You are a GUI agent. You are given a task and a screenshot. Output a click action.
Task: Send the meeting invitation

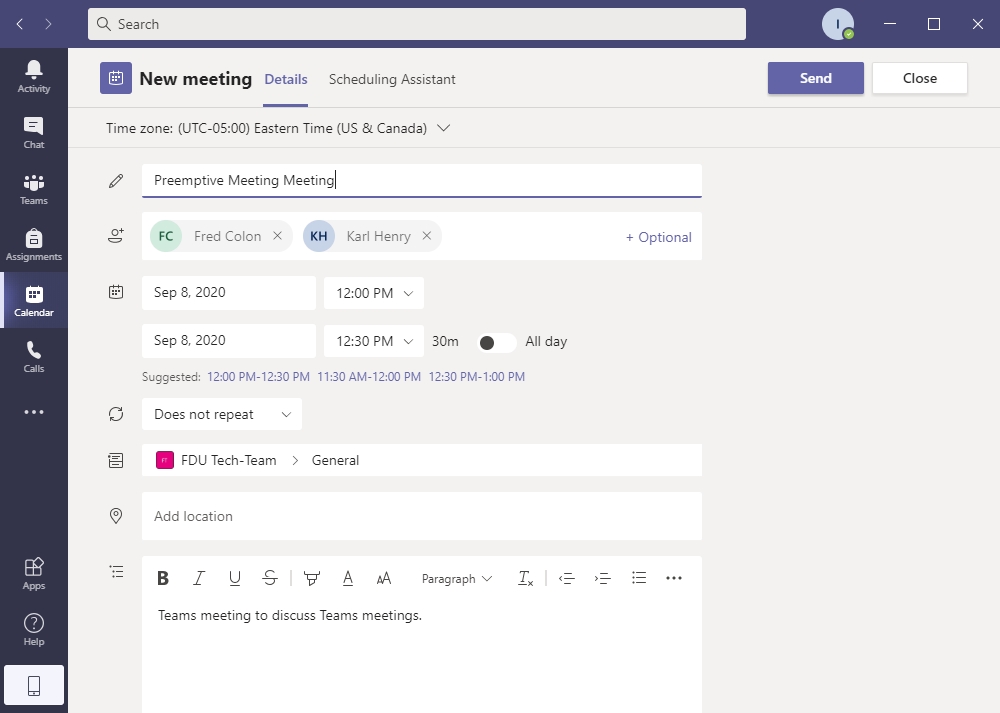point(815,78)
